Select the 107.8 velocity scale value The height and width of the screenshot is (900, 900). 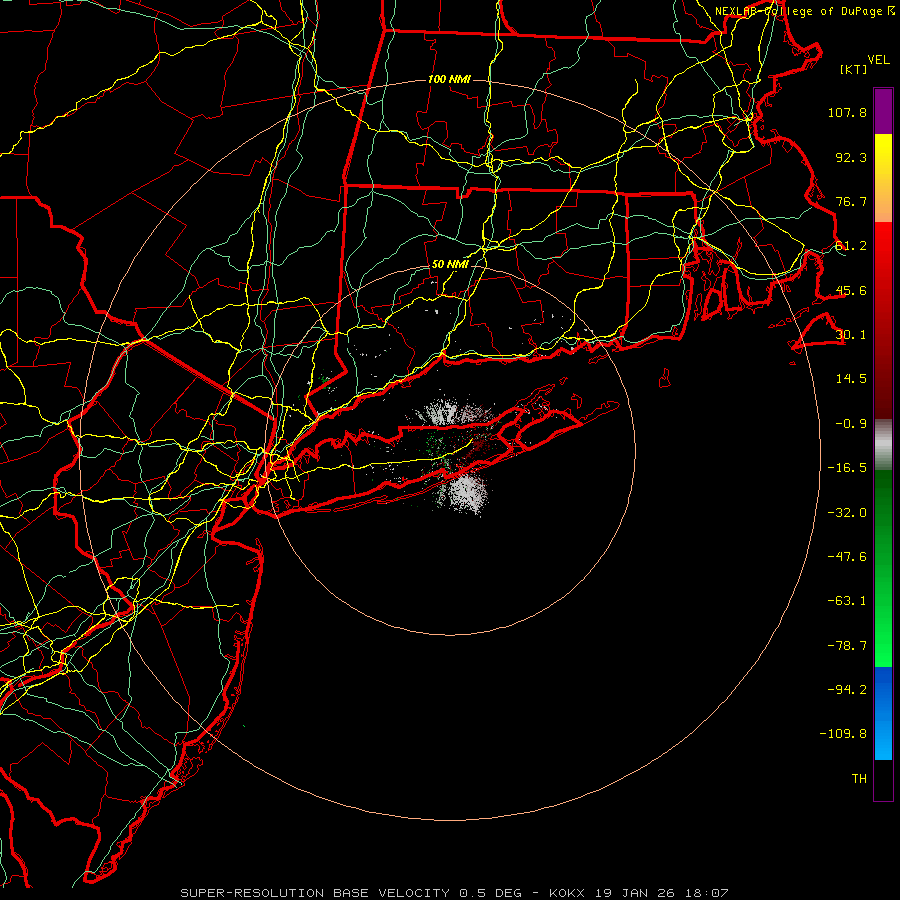click(x=847, y=112)
